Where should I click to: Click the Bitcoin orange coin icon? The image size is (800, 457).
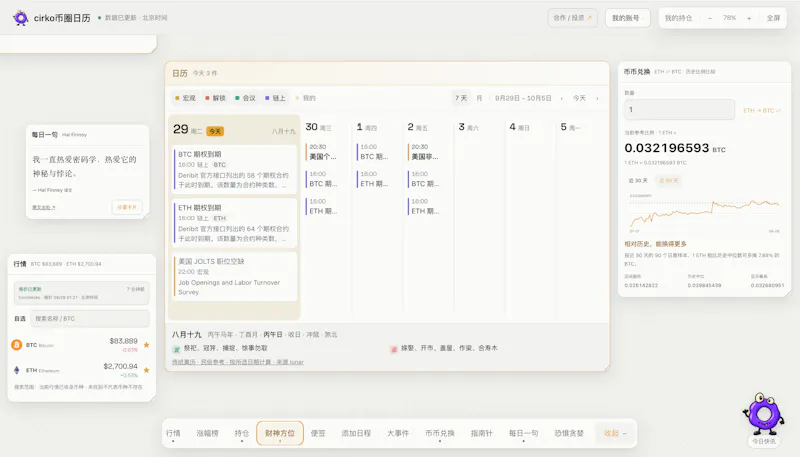[17, 345]
